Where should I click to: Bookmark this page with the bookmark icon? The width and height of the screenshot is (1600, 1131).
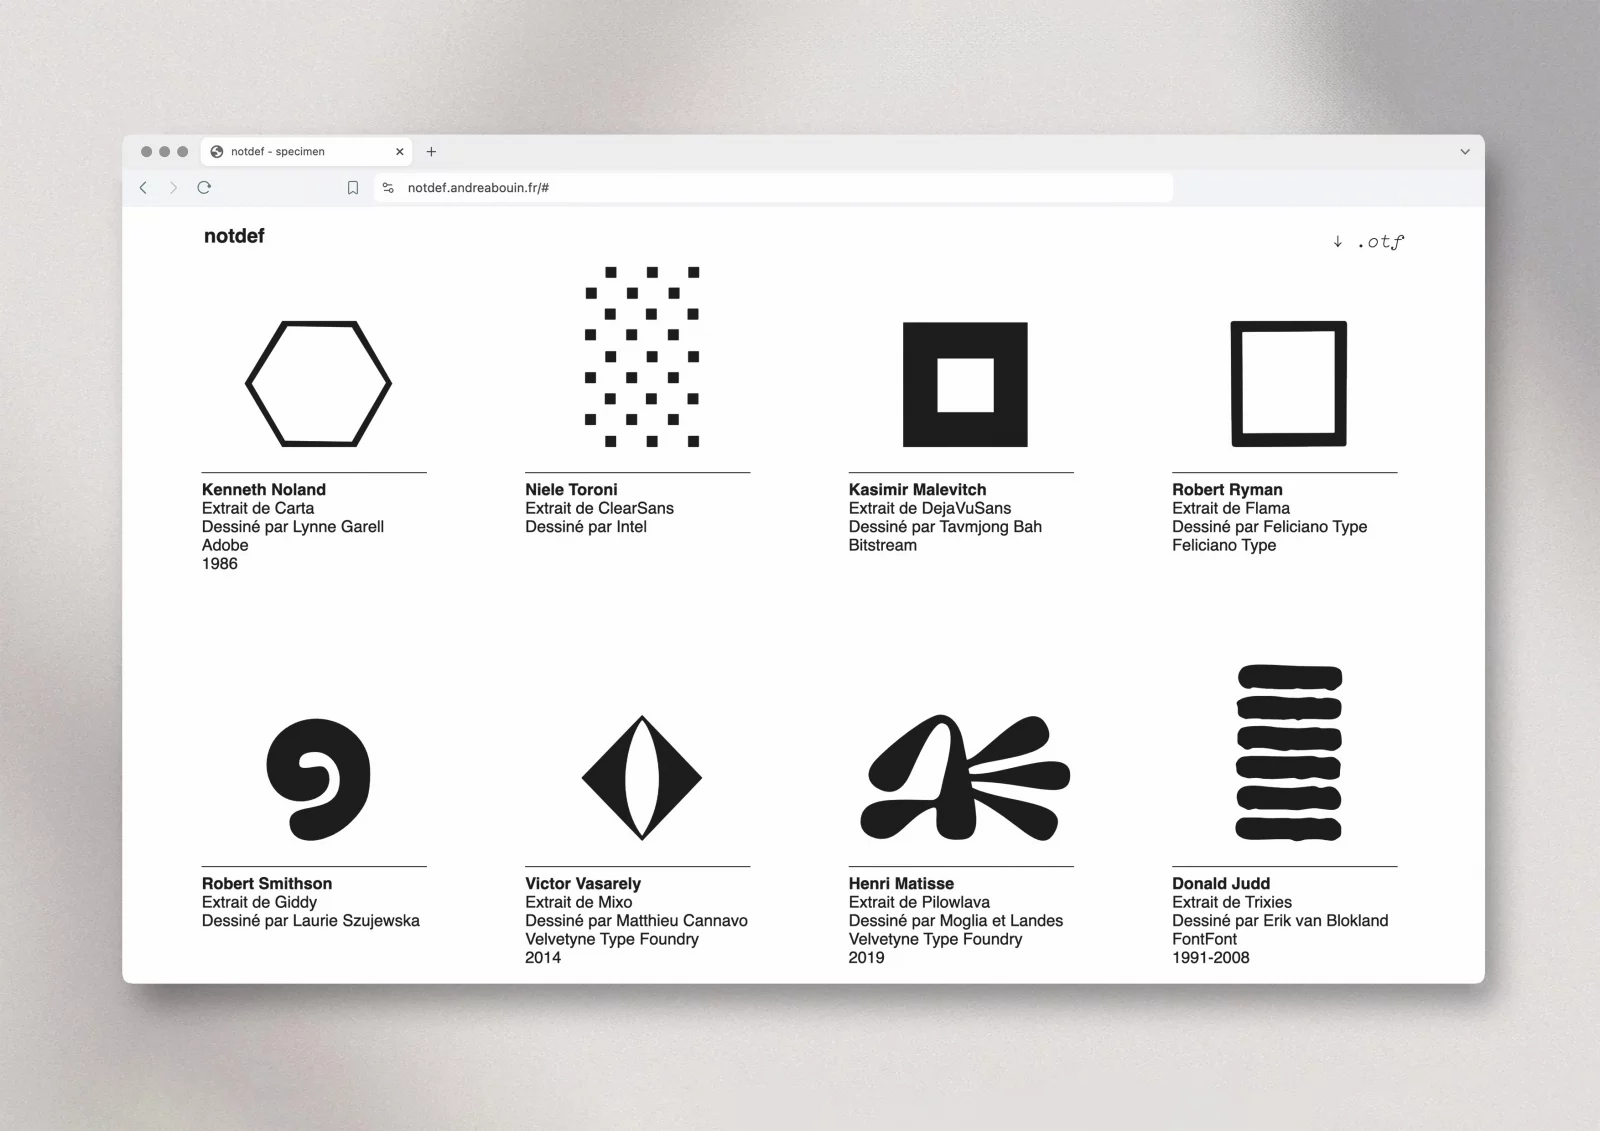tap(353, 188)
